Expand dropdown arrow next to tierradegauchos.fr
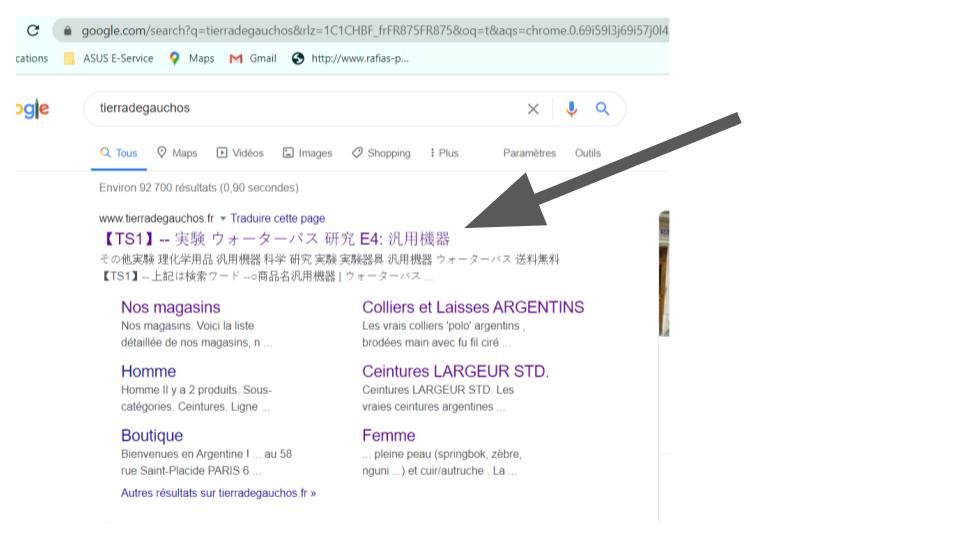Image resolution: width=960 pixels, height=540 pixels. coord(223,219)
